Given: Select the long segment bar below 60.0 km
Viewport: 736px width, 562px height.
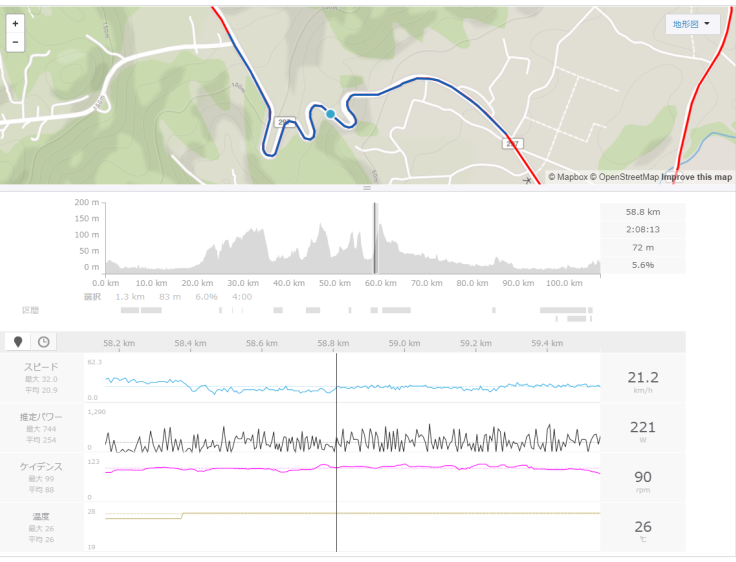Looking at the screenshot, I should (x=396, y=310).
